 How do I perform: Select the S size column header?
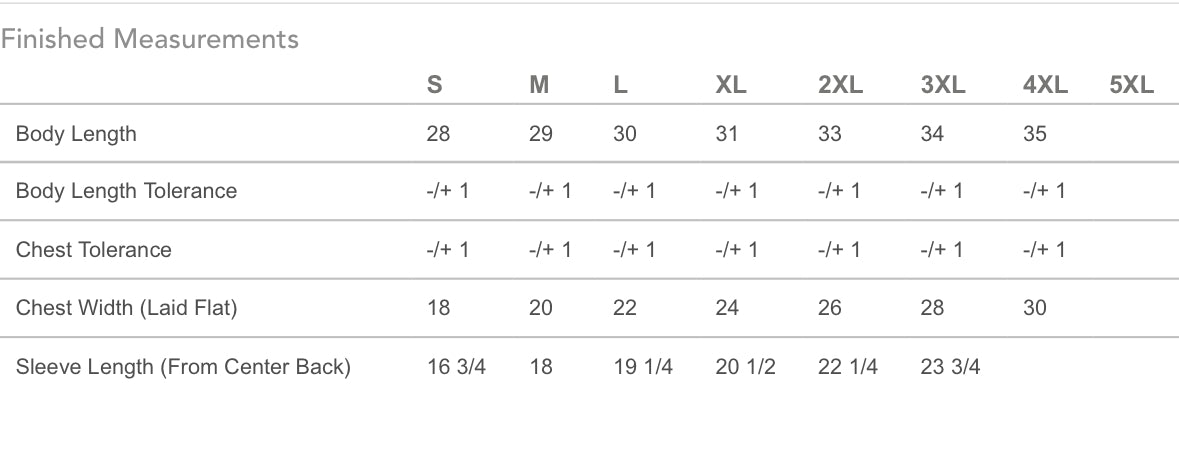pos(434,85)
